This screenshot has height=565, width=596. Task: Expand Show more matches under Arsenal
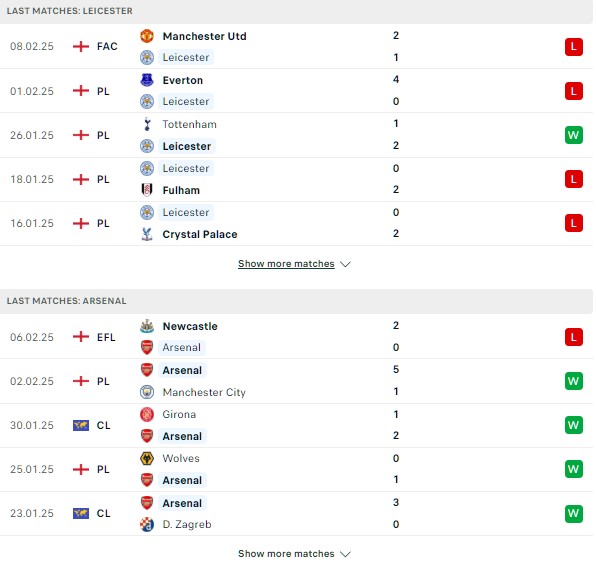286,554
